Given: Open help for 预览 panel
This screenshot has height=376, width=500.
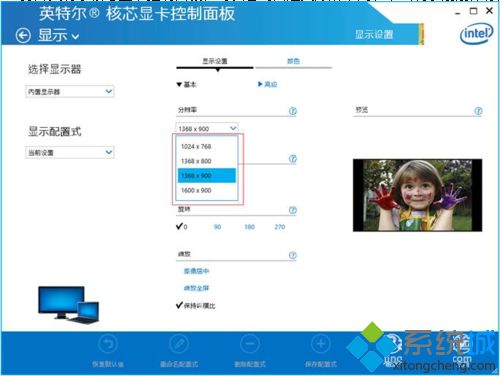Looking at the screenshot, I should (478, 111).
